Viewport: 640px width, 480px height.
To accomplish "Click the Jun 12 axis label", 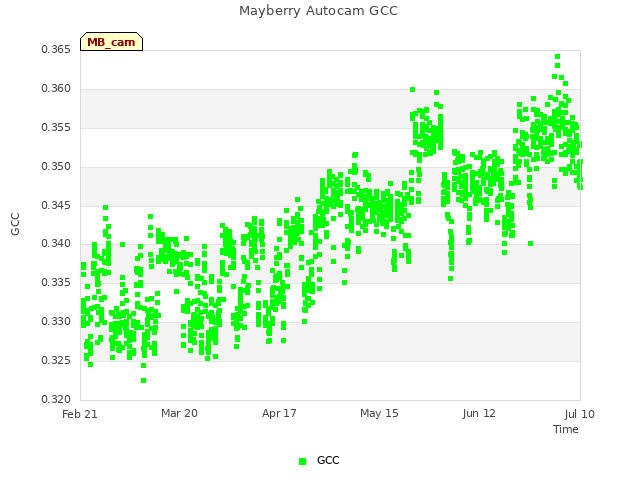I will (x=479, y=413).
